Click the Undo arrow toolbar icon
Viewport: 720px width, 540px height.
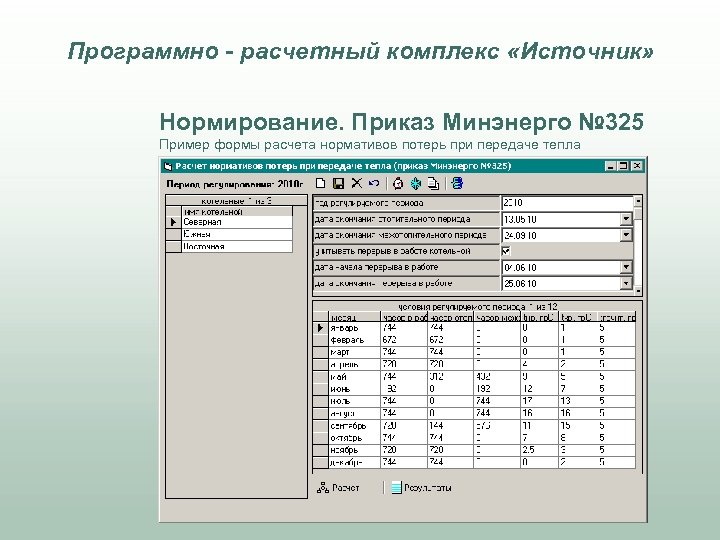(374, 183)
